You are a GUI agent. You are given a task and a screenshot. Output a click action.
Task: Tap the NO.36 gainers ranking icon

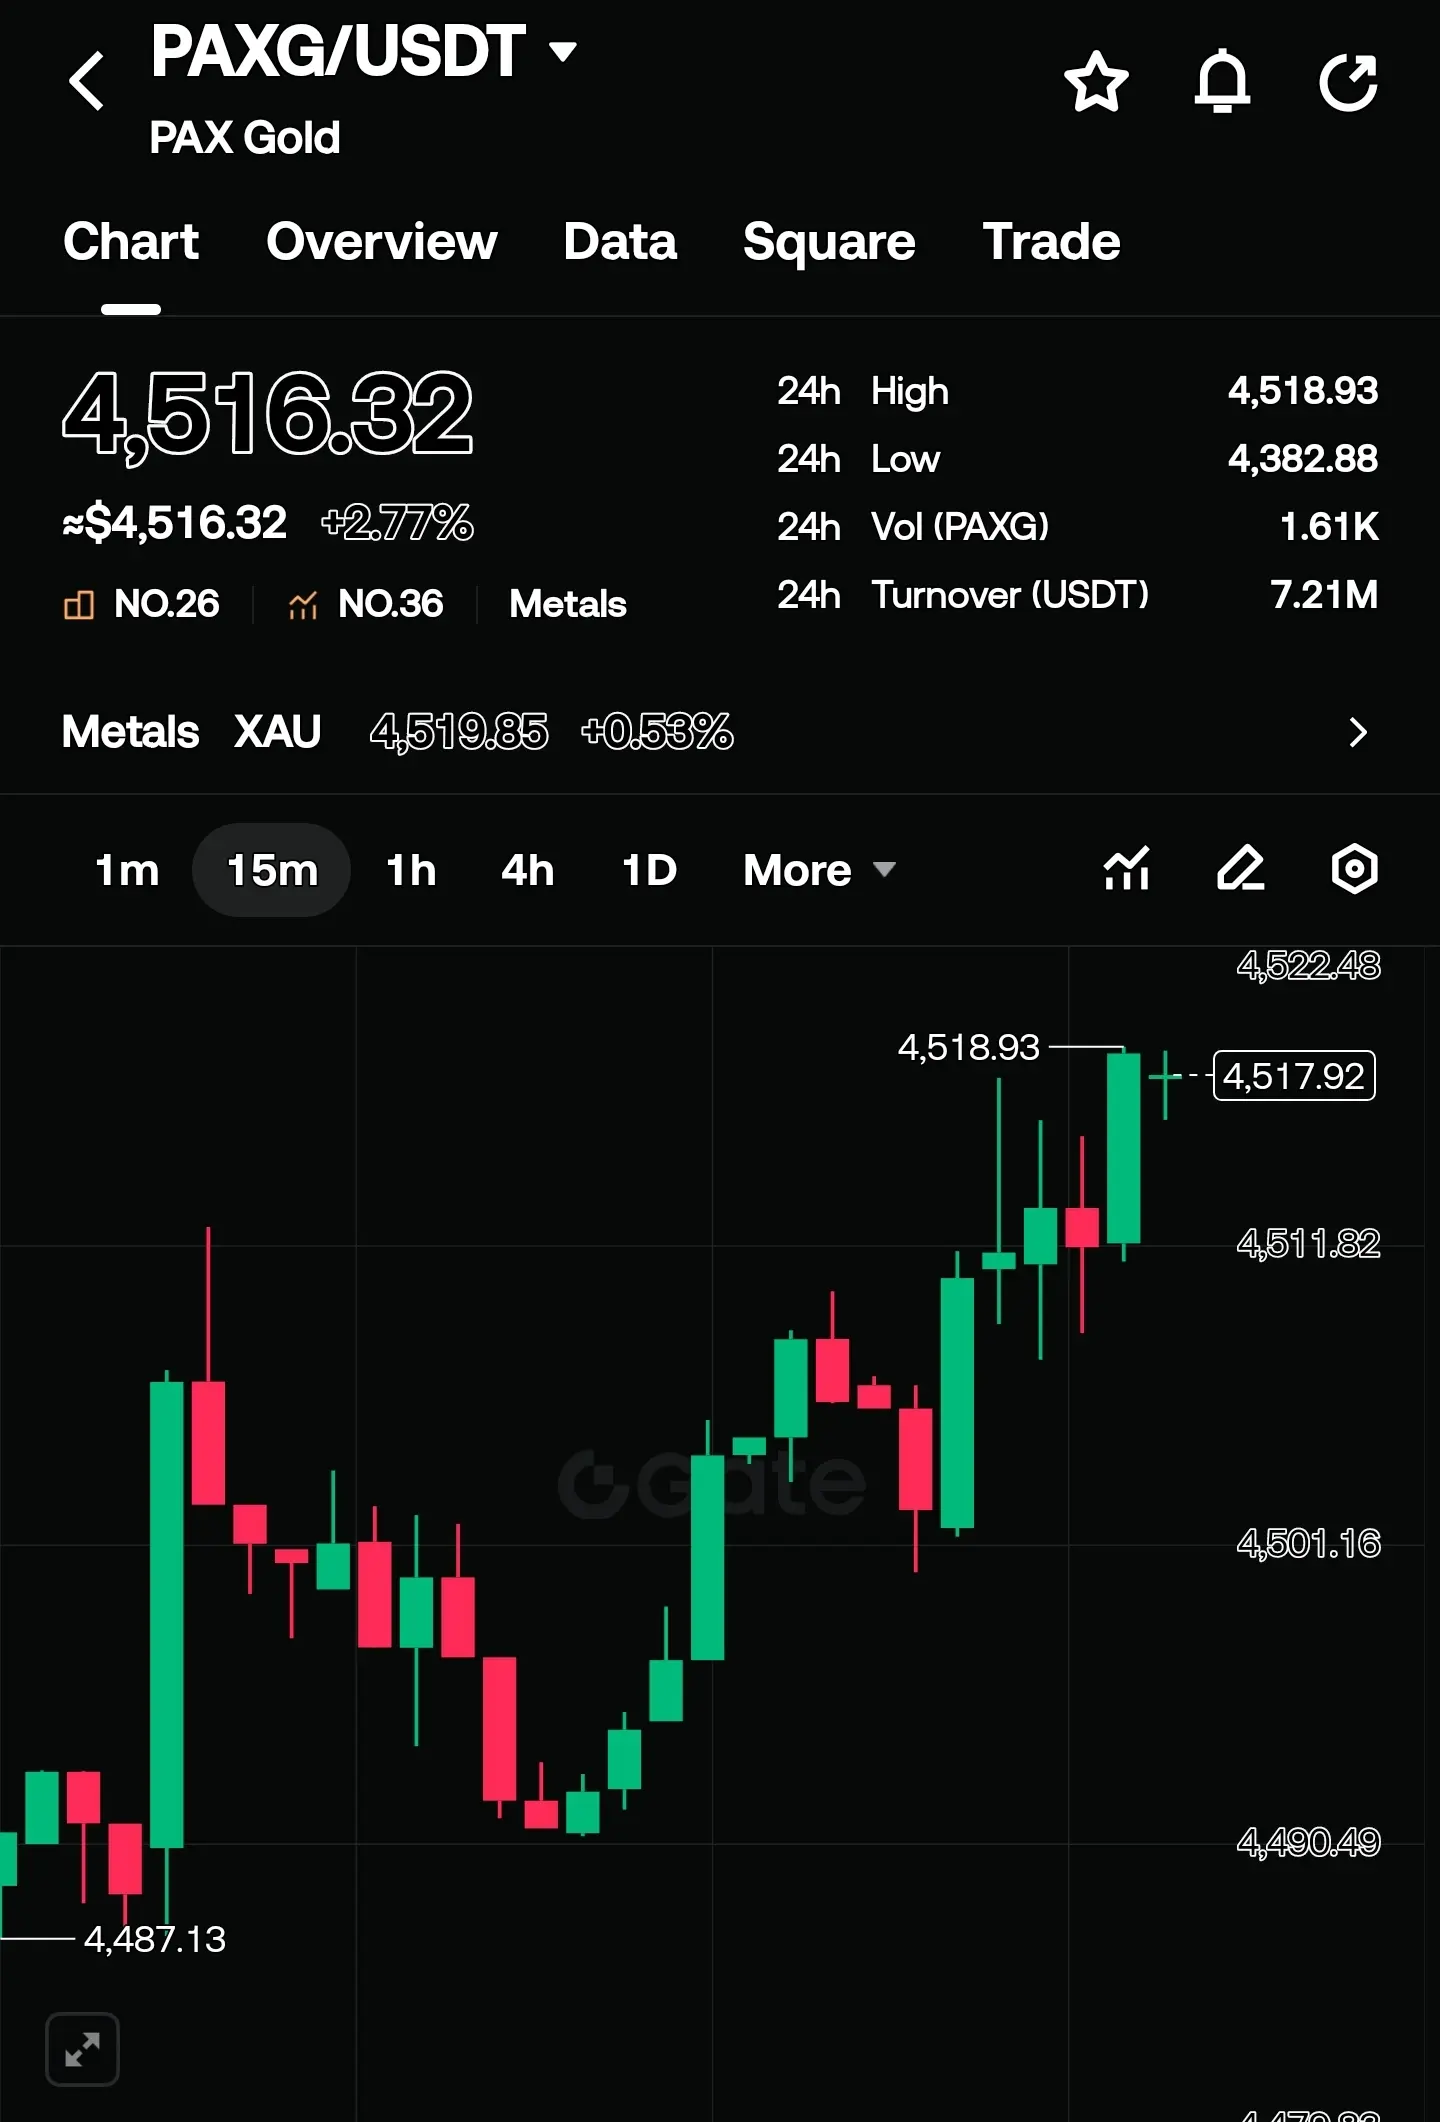tap(302, 604)
